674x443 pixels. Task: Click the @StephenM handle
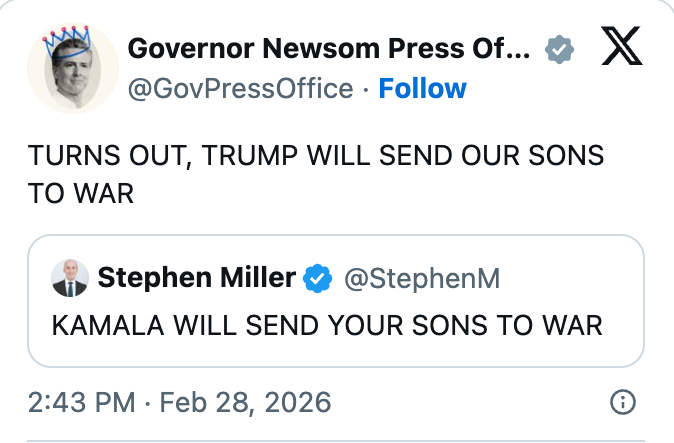point(421,279)
